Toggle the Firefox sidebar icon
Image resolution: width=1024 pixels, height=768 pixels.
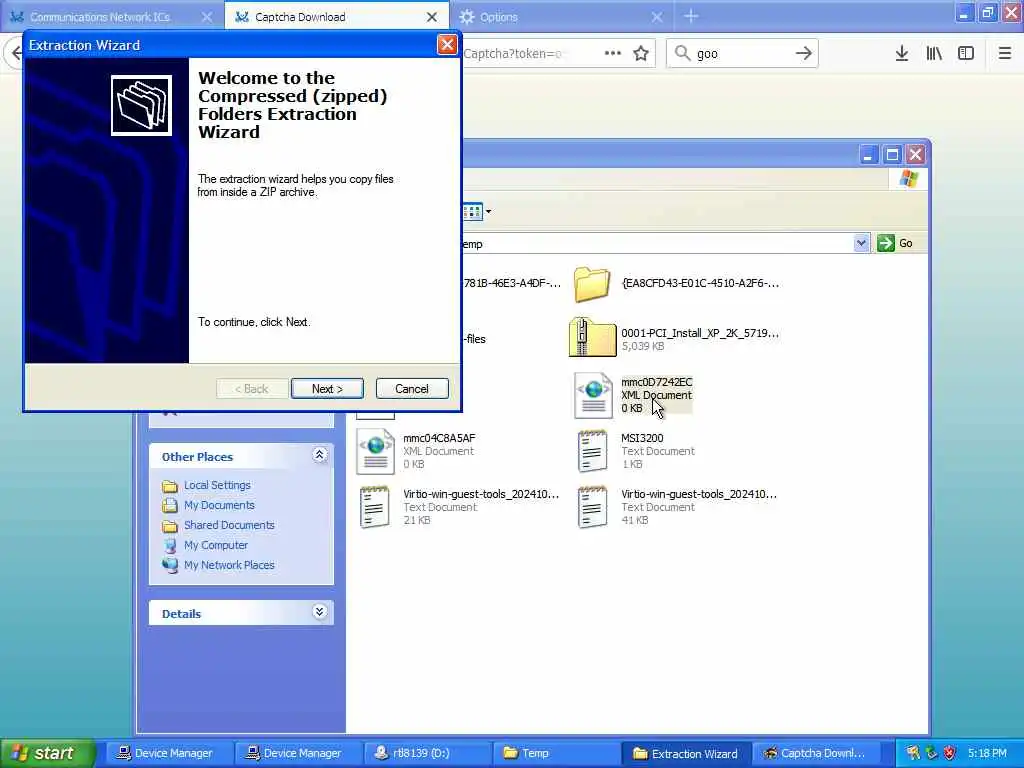(x=966, y=53)
